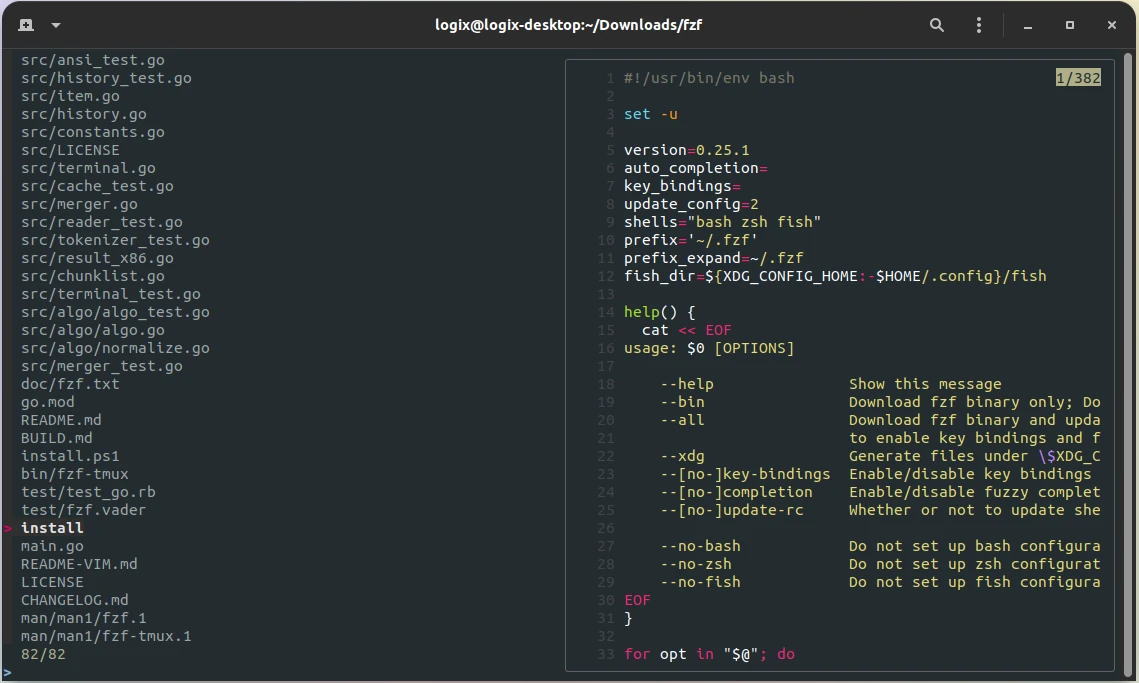Select main.go from the results
This screenshot has height=683, width=1139.
[52, 546]
